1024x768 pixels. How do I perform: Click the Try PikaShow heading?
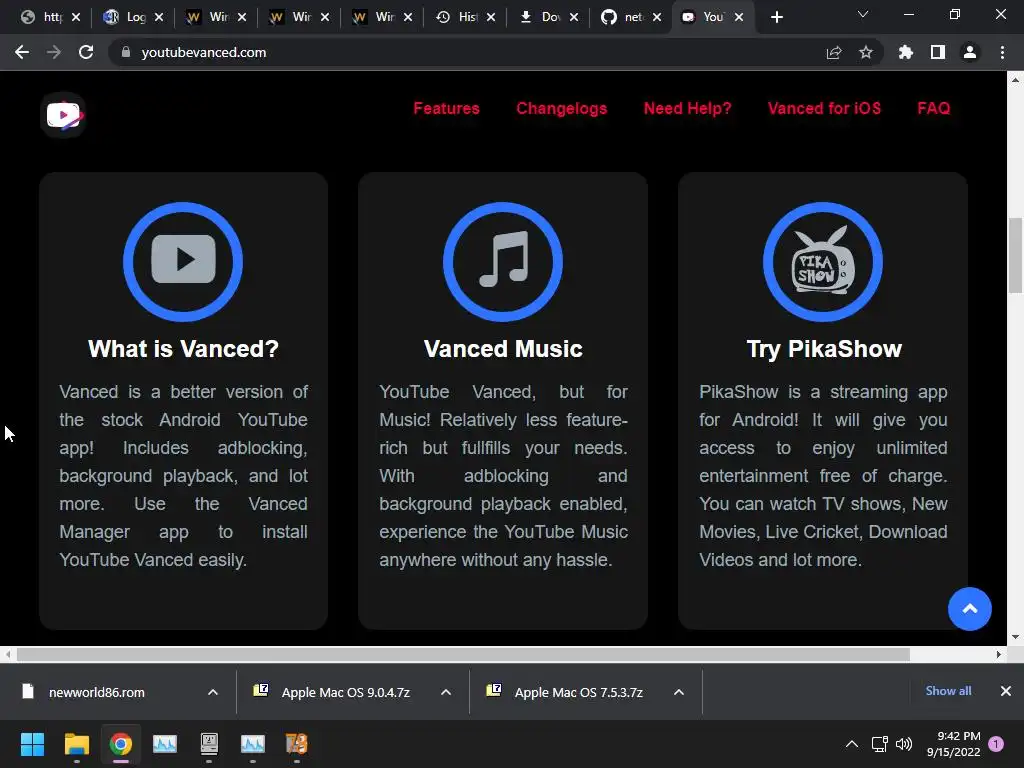tap(824, 349)
